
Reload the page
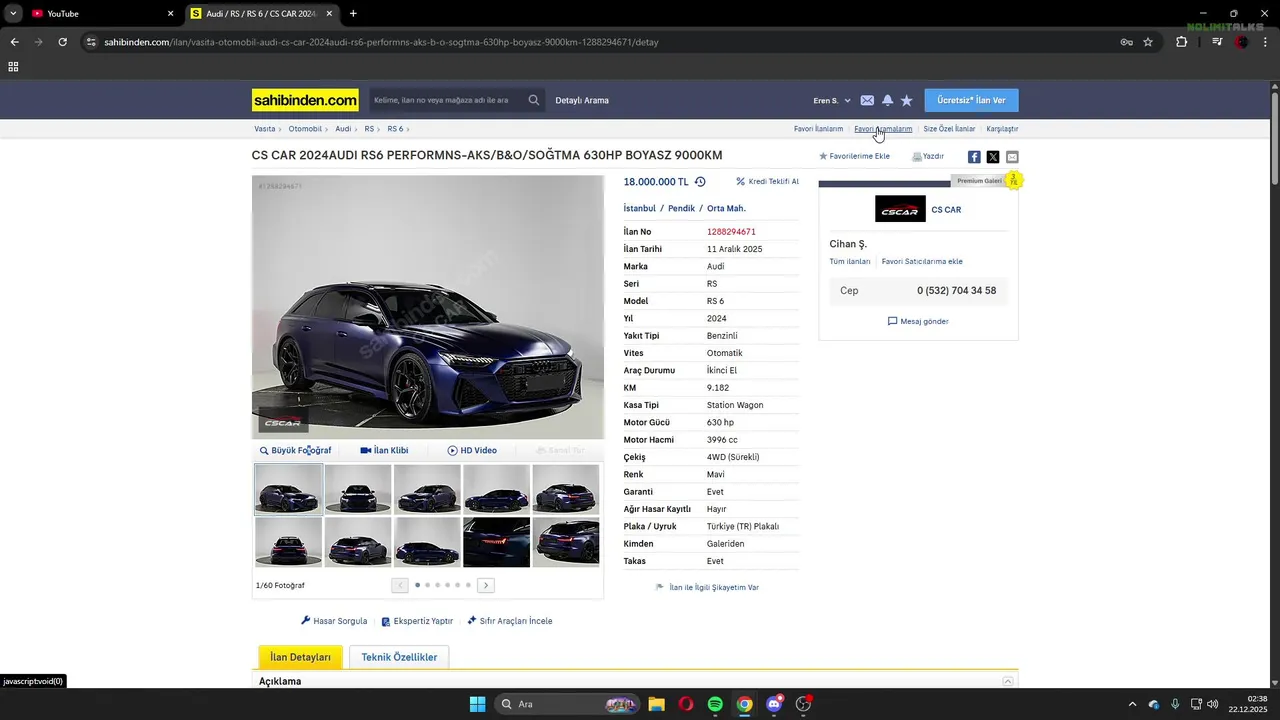(62, 42)
